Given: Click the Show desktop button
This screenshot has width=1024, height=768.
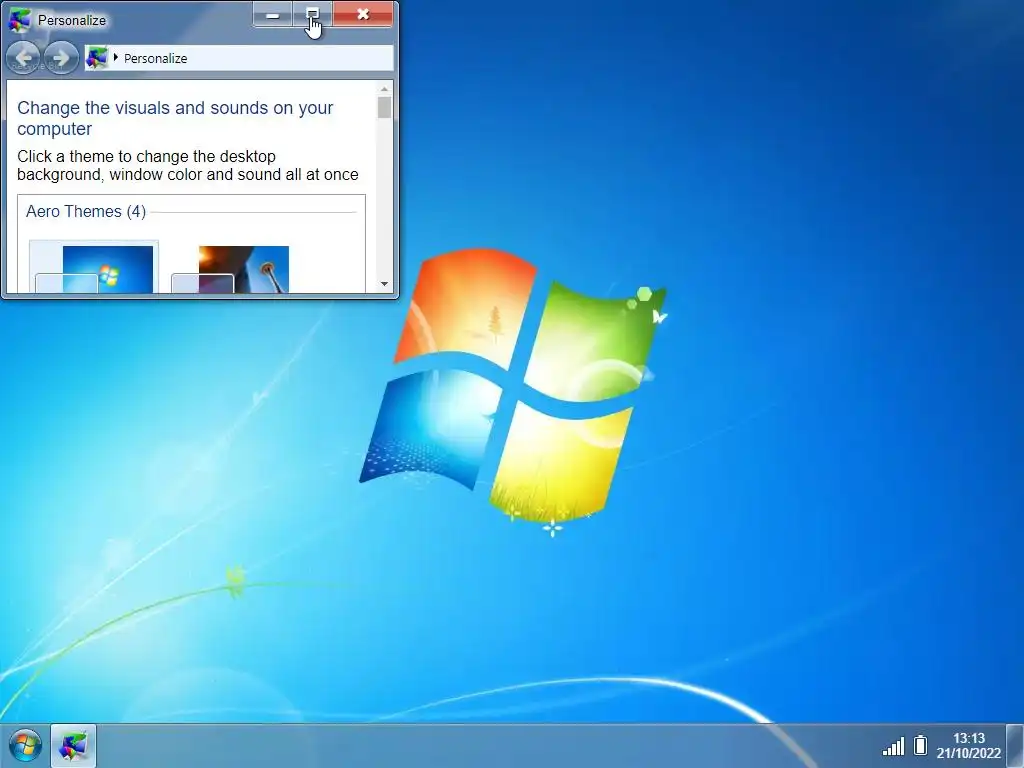Looking at the screenshot, I should coord(1015,745).
